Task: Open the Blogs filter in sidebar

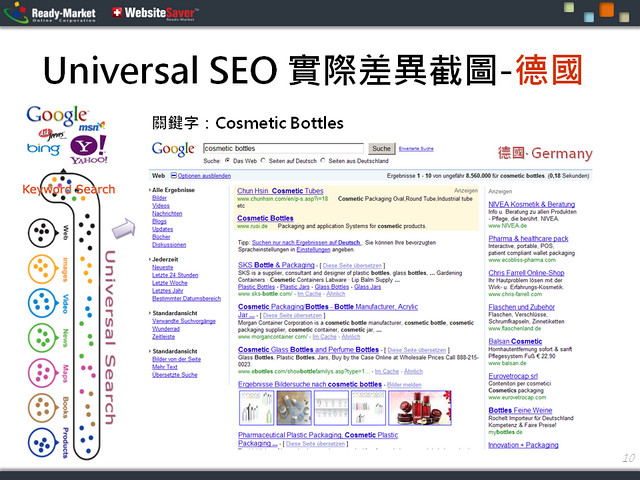Action: 159,221
